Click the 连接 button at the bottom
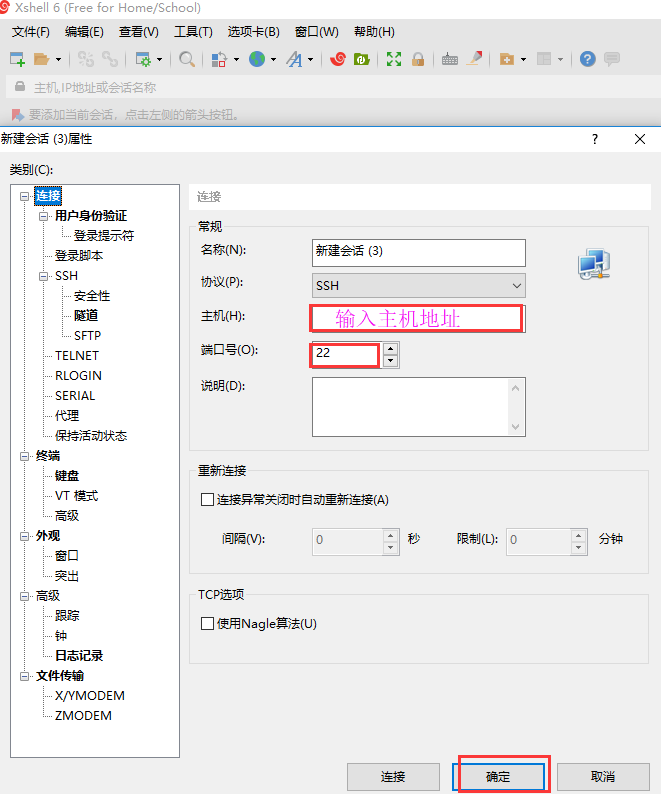This screenshot has width=661, height=794. click(393, 777)
